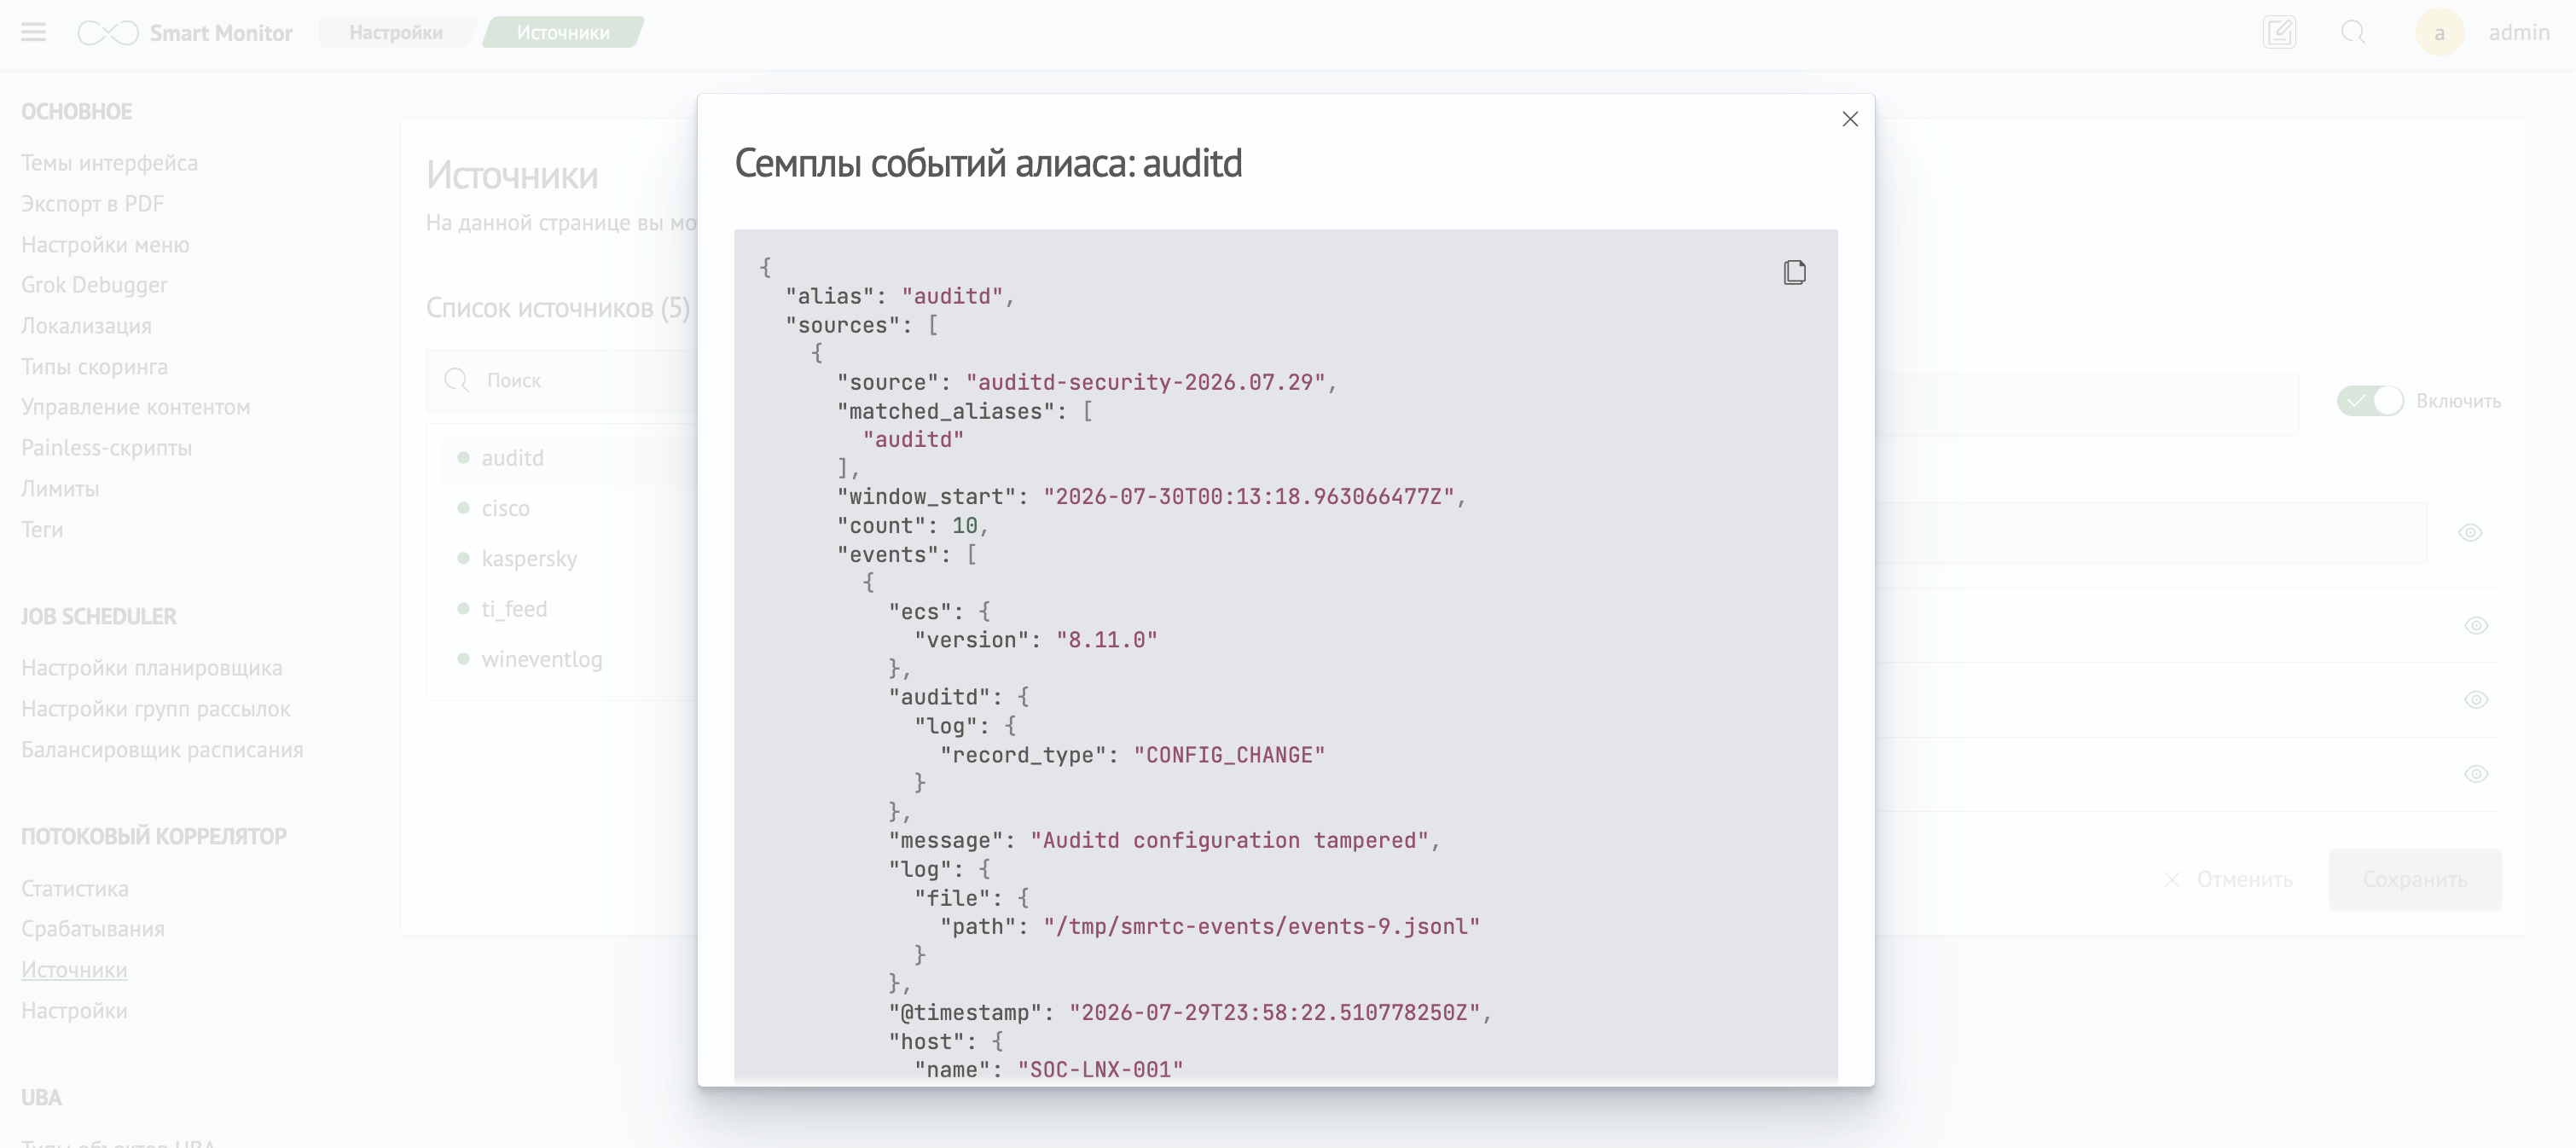Open Настройки групп рассылок page
This screenshot has width=2576, height=1148.
pyautogui.click(x=156, y=709)
